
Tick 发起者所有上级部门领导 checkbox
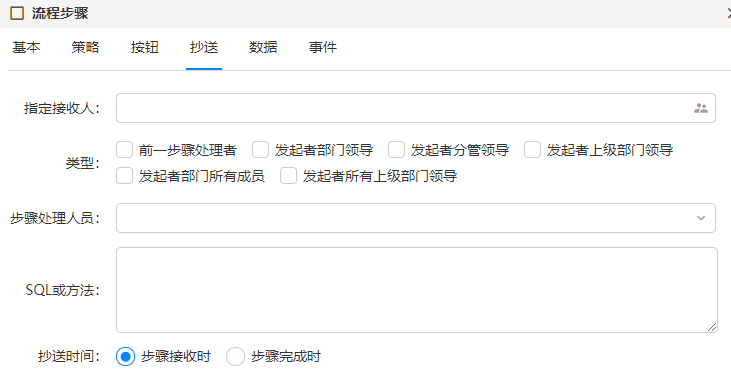[288, 176]
